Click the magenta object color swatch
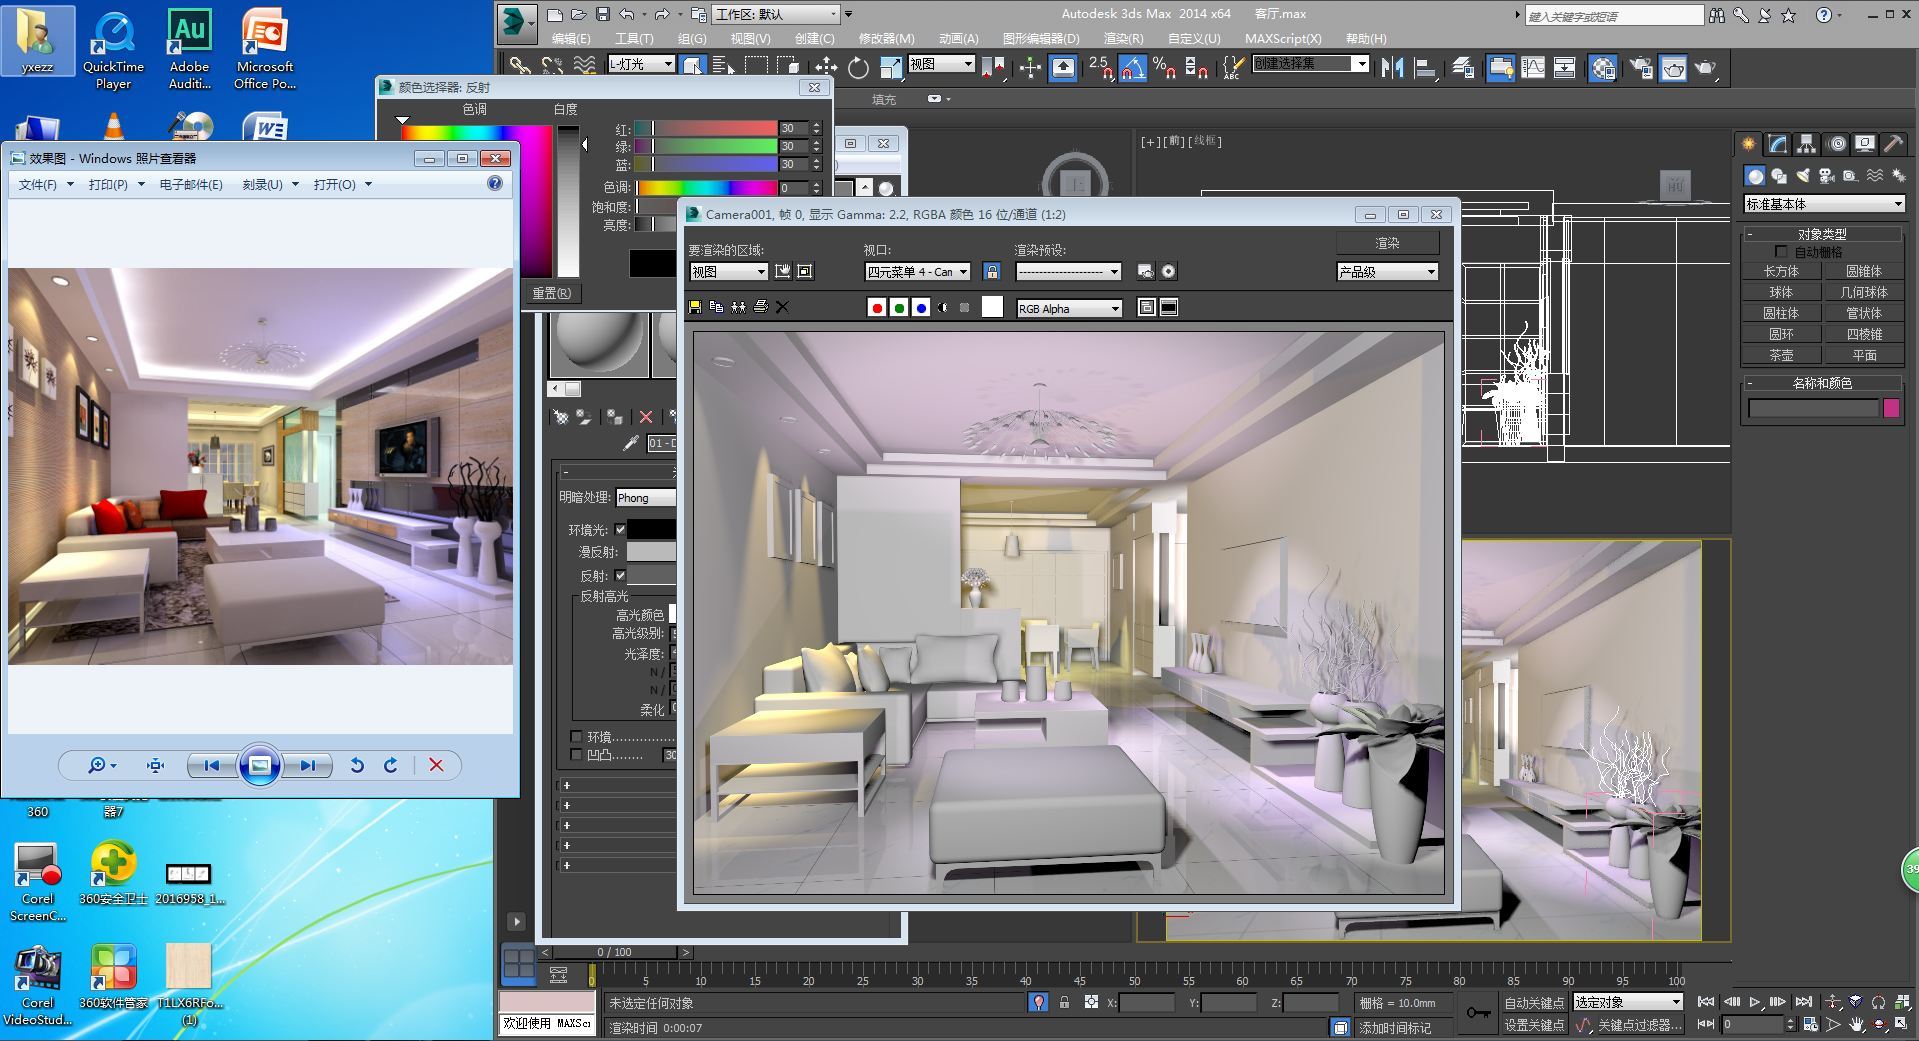This screenshot has width=1919, height=1041. [1891, 408]
